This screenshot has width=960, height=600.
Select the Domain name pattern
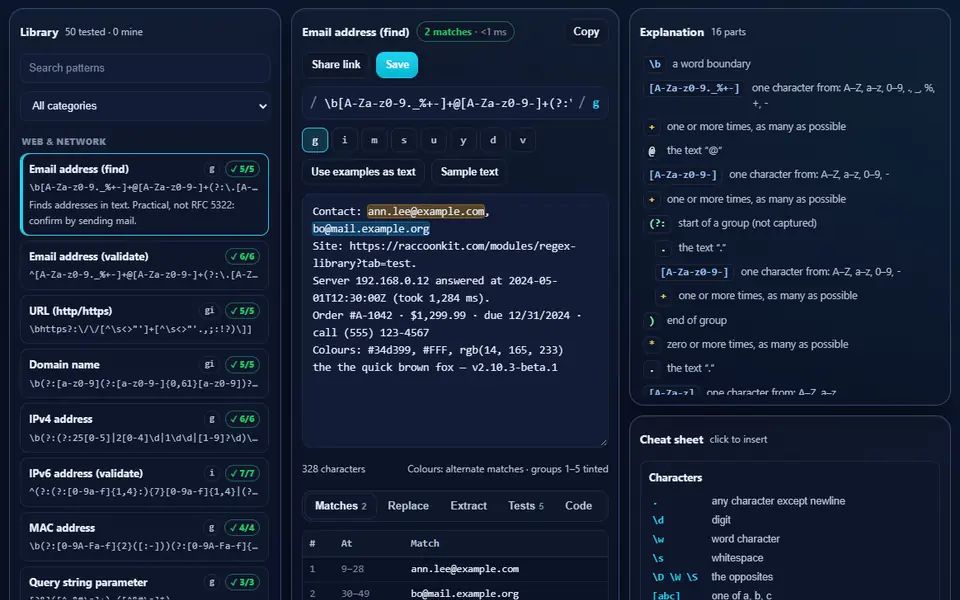coord(144,373)
